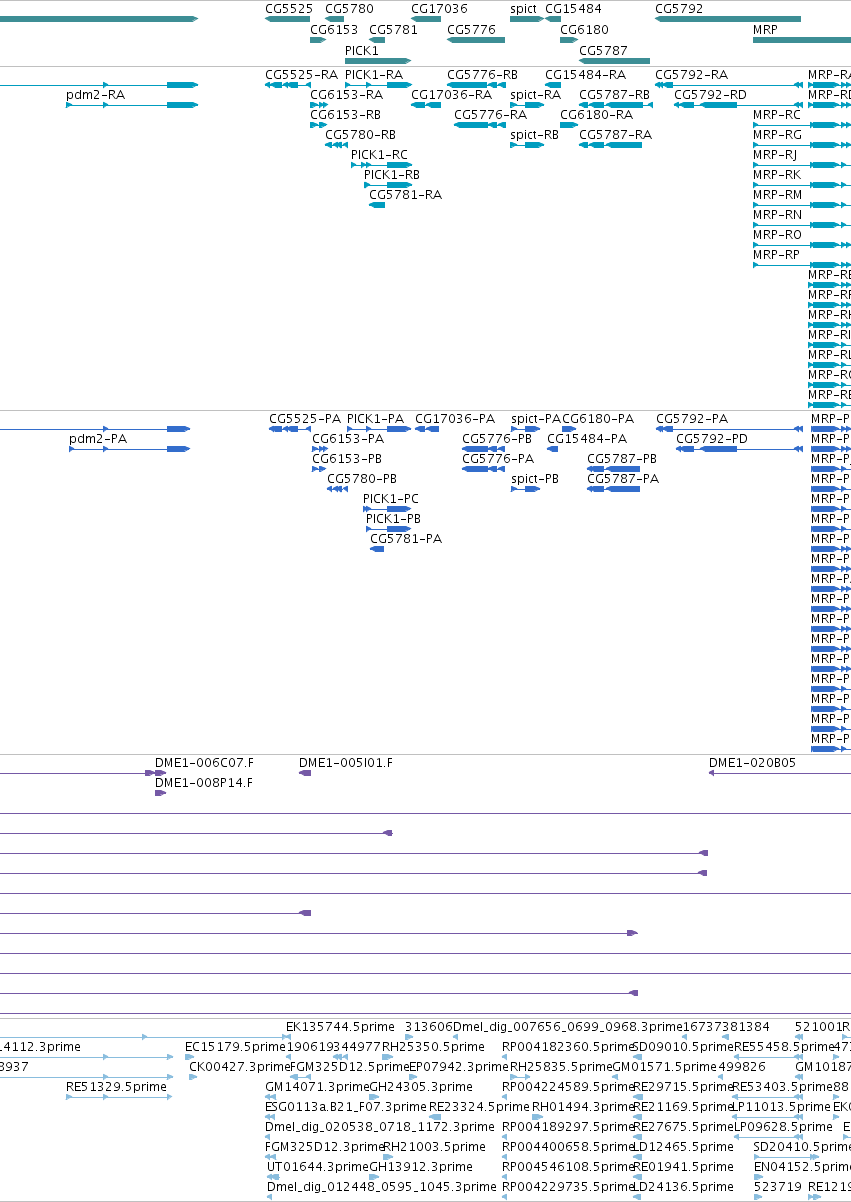
Task: Click the EK135744.5prime EST label
Action: [x=341, y=1027]
